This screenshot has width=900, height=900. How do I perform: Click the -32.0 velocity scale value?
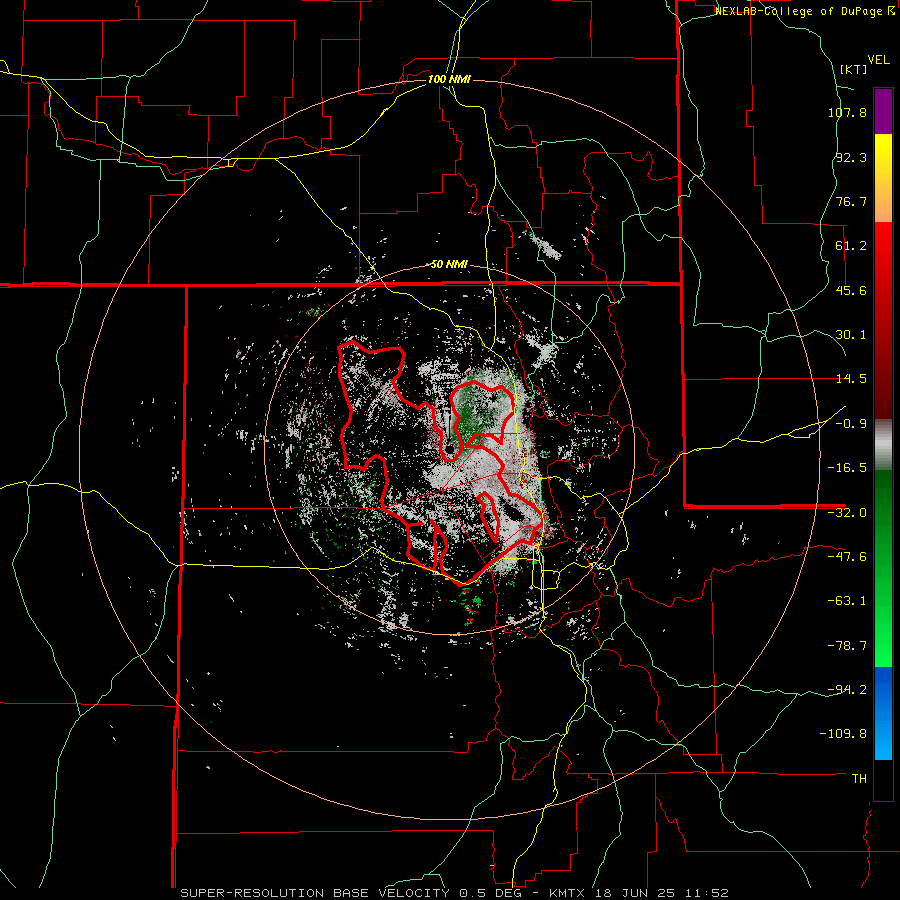tap(847, 513)
